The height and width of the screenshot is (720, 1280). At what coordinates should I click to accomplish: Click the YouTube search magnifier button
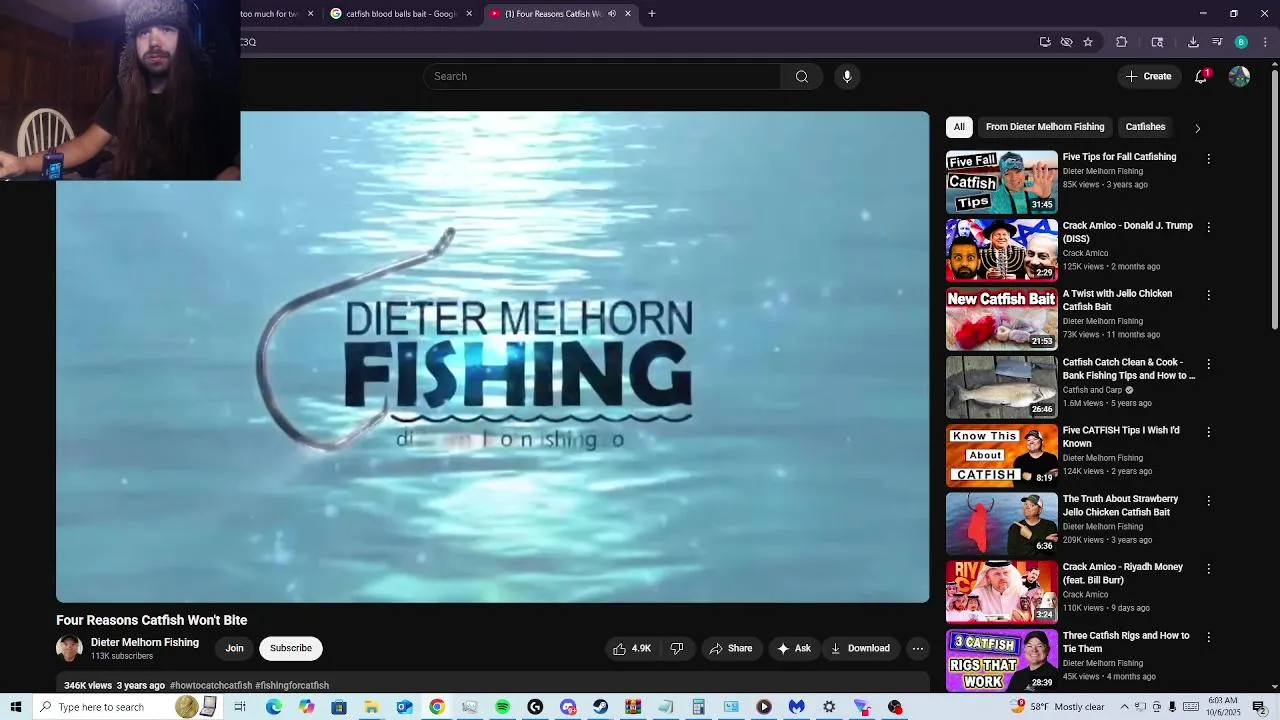coord(801,77)
